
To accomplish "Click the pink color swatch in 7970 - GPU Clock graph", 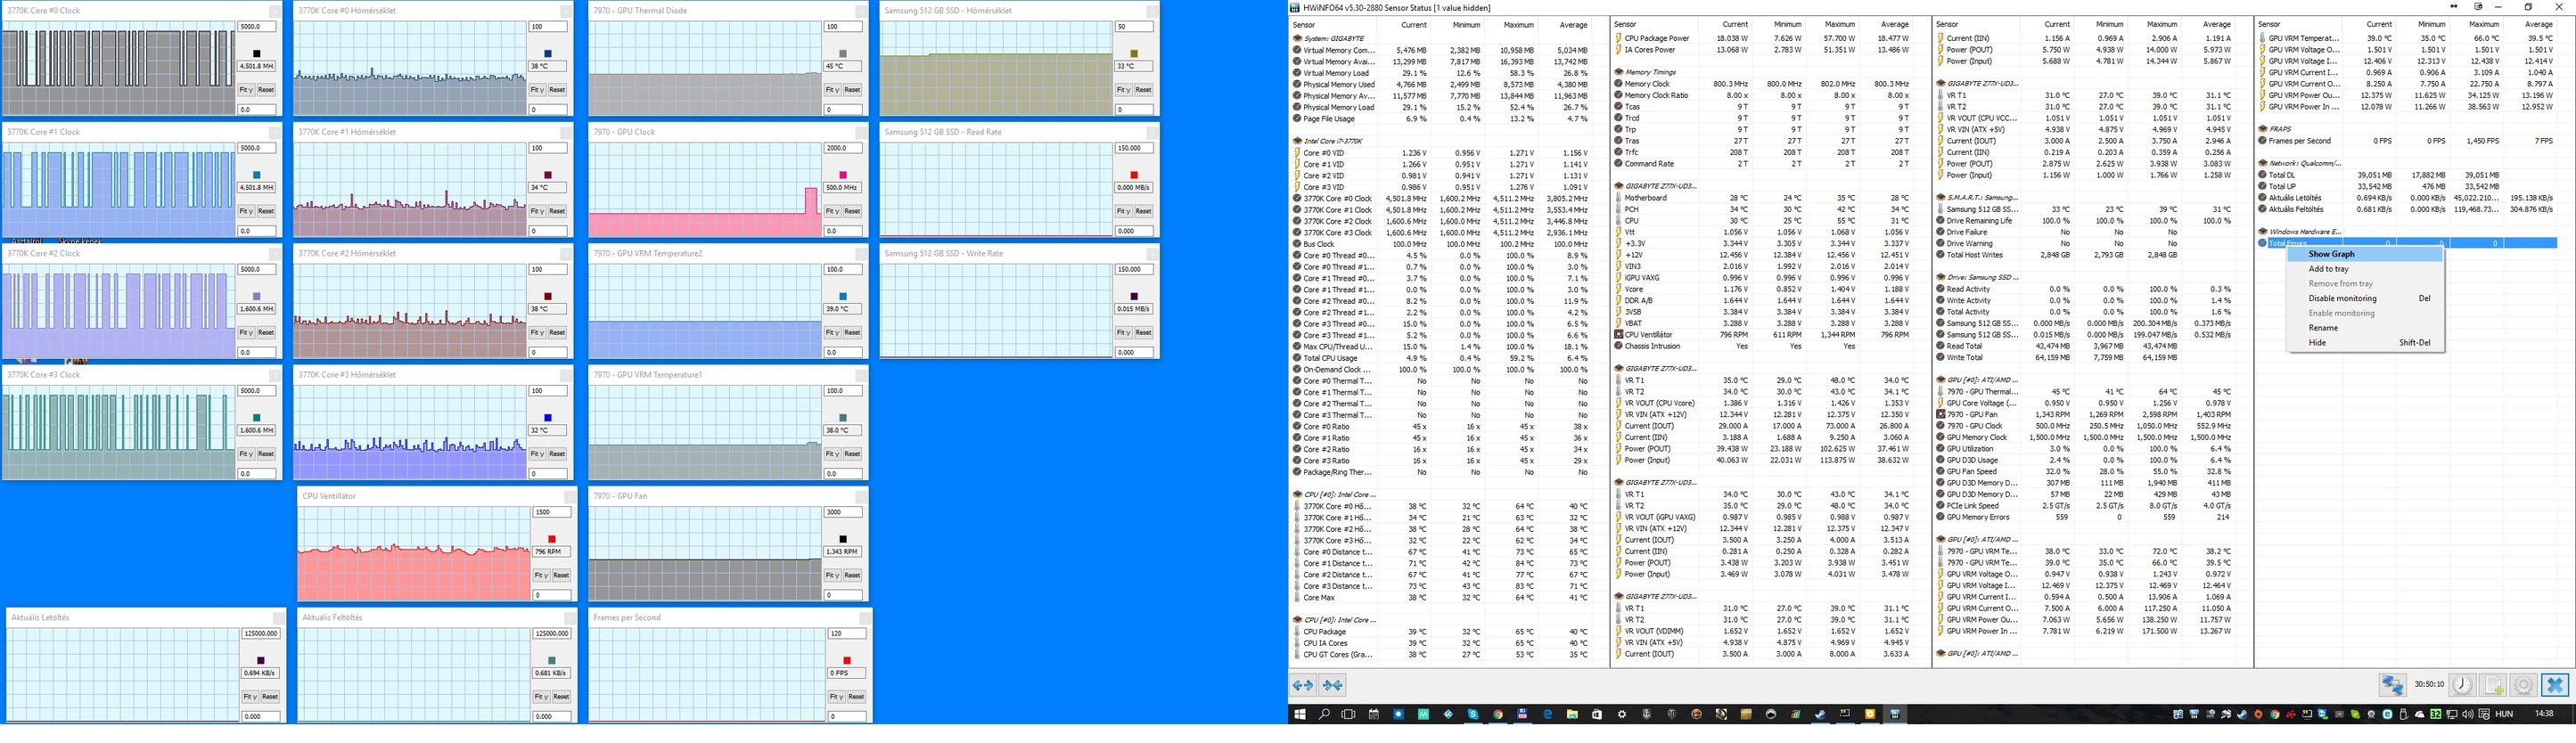I will point(843,175).
